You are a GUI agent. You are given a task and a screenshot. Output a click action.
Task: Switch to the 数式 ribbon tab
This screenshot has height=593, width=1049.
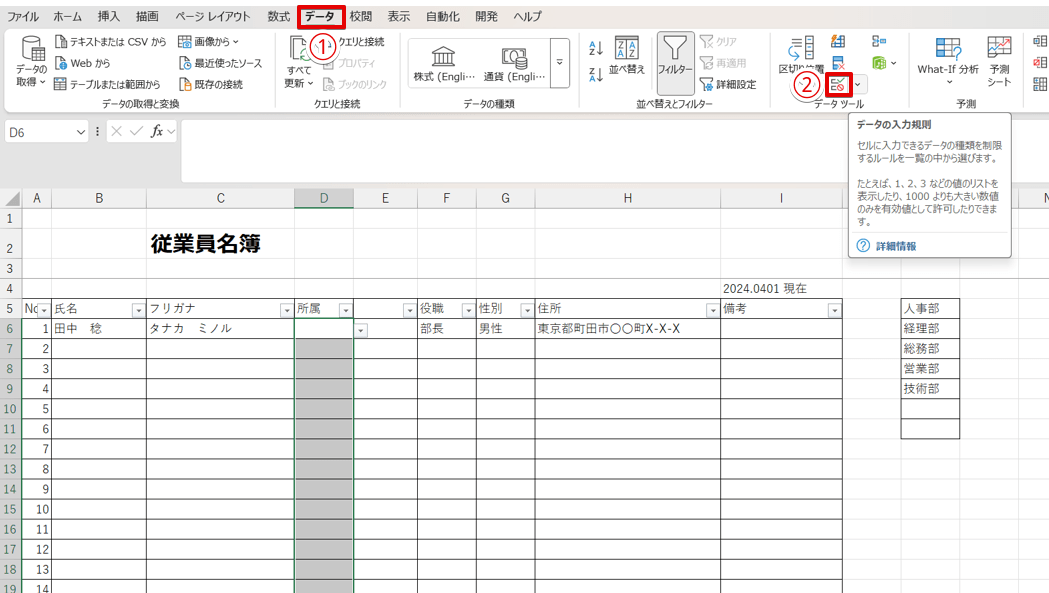point(279,16)
